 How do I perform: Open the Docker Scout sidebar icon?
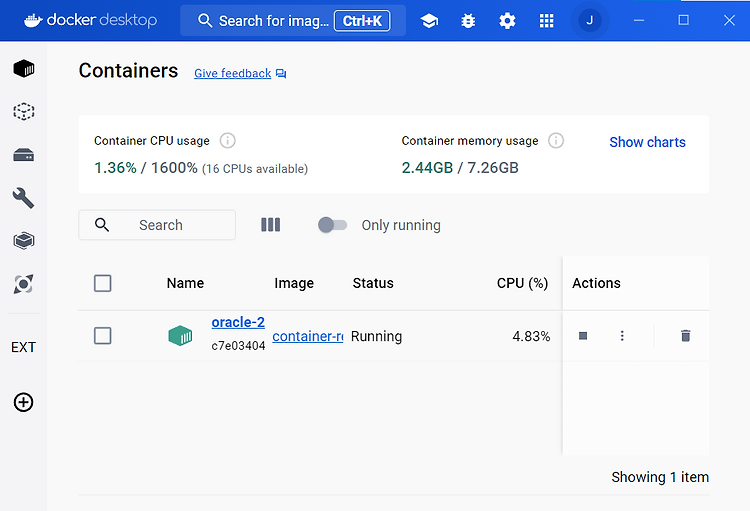point(23,284)
